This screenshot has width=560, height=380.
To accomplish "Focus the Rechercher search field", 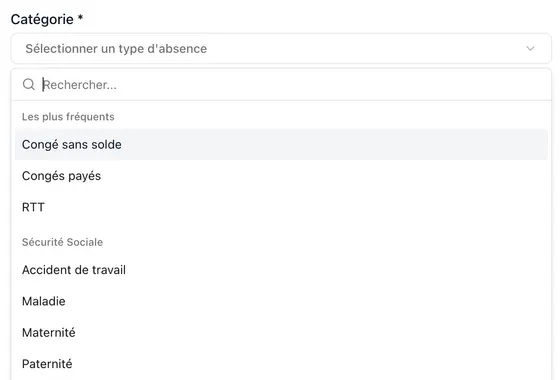I will (281, 85).
